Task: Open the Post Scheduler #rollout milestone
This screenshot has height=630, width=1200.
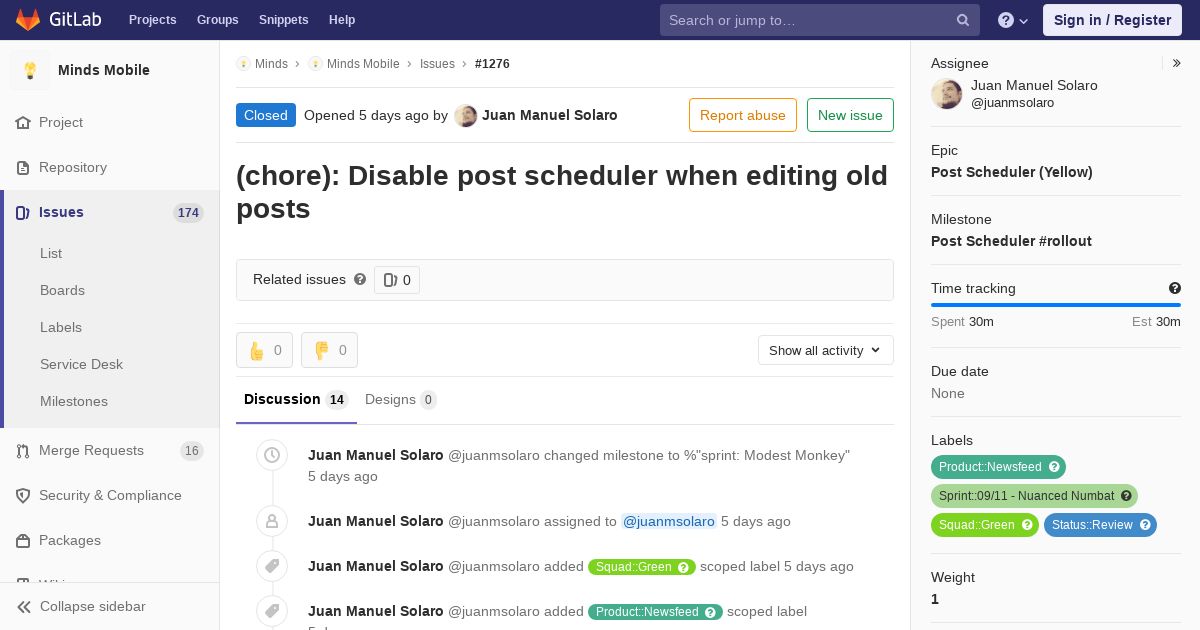Action: point(1011,241)
